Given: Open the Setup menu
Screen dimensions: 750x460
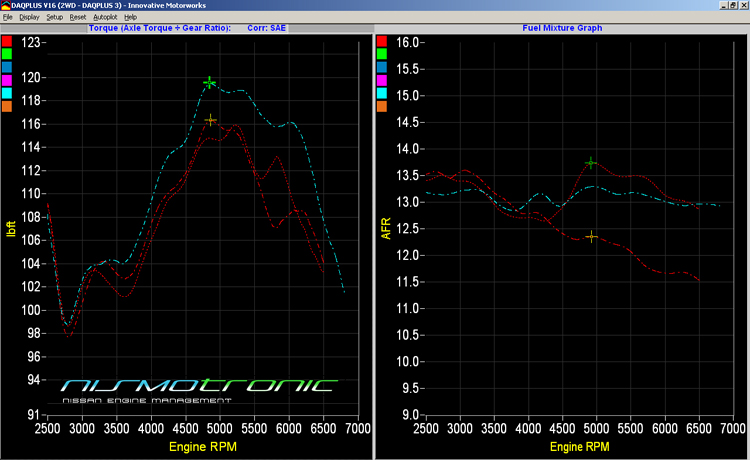Looking at the screenshot, I should pos(54,18).
